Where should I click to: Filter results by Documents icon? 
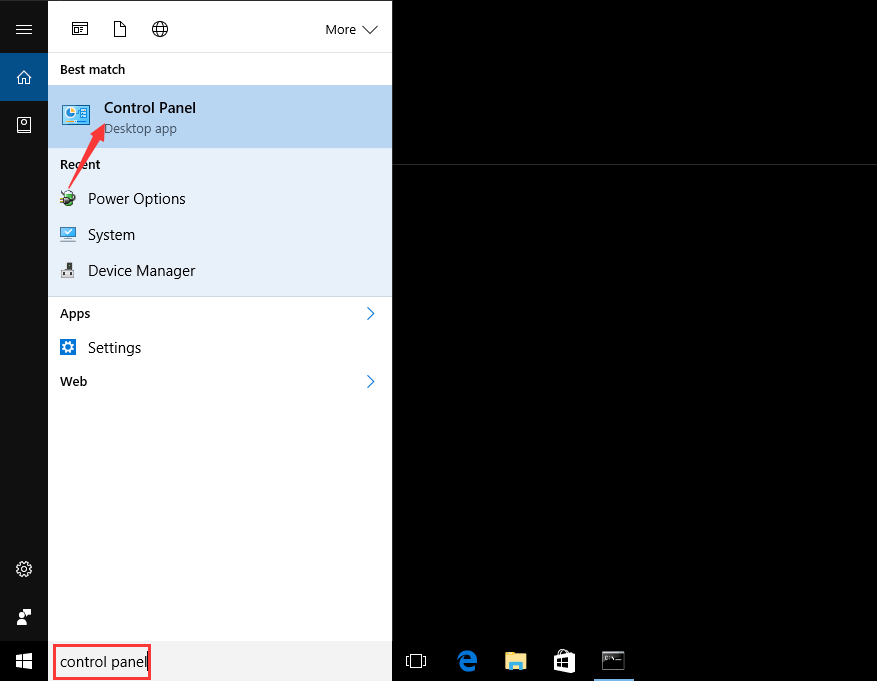[x=120, y=29]
